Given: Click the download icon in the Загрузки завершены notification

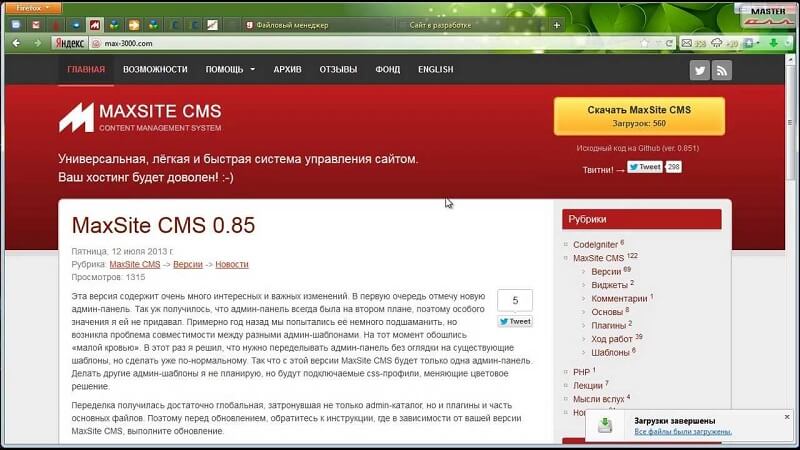Looking at the screenshot, I should click(x=605, y=425).
